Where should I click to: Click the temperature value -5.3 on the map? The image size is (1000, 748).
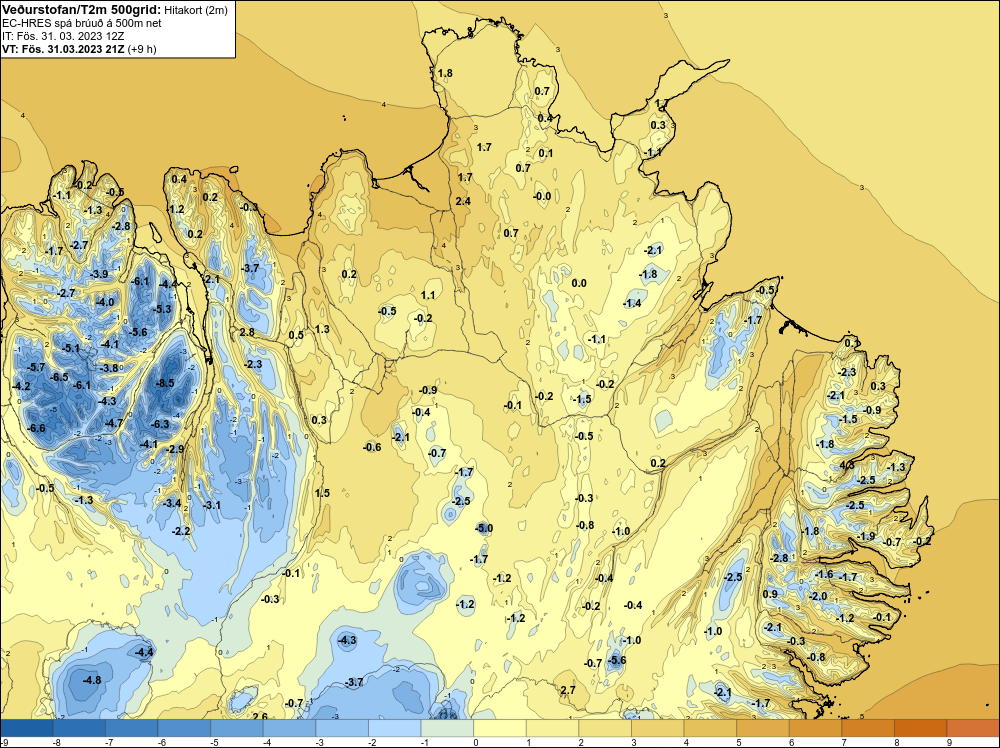click(x=163, y=309)
